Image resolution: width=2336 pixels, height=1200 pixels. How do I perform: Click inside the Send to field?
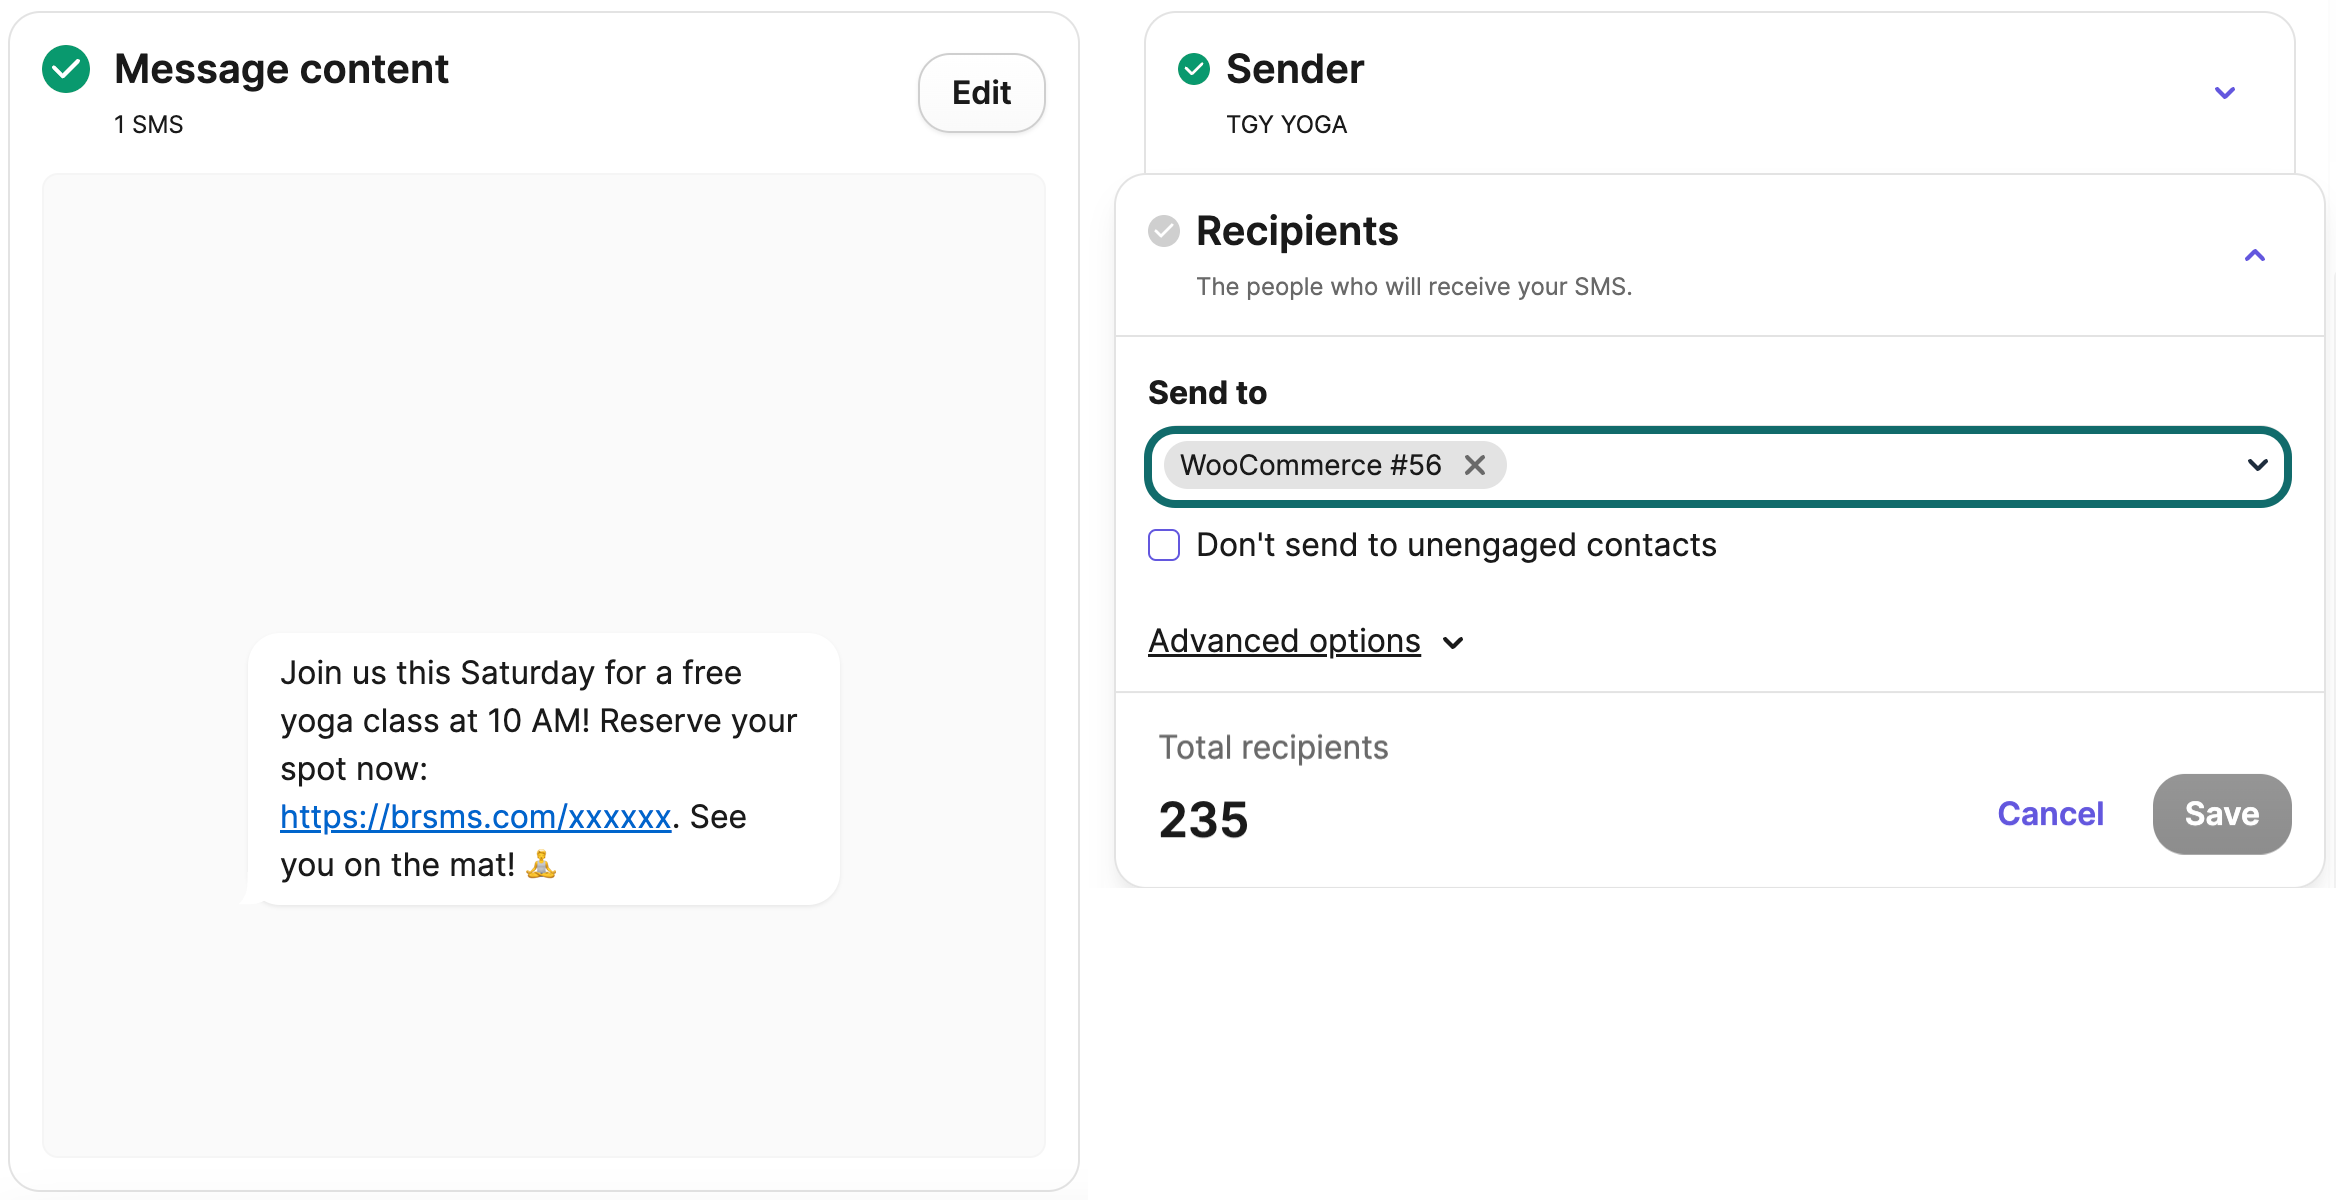1800,465
